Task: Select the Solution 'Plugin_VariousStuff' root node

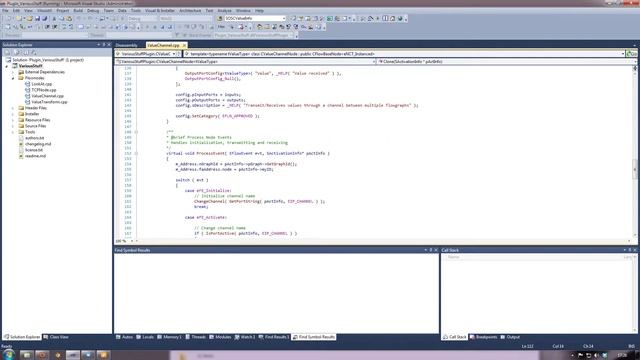Action: [x=48, y=60]
